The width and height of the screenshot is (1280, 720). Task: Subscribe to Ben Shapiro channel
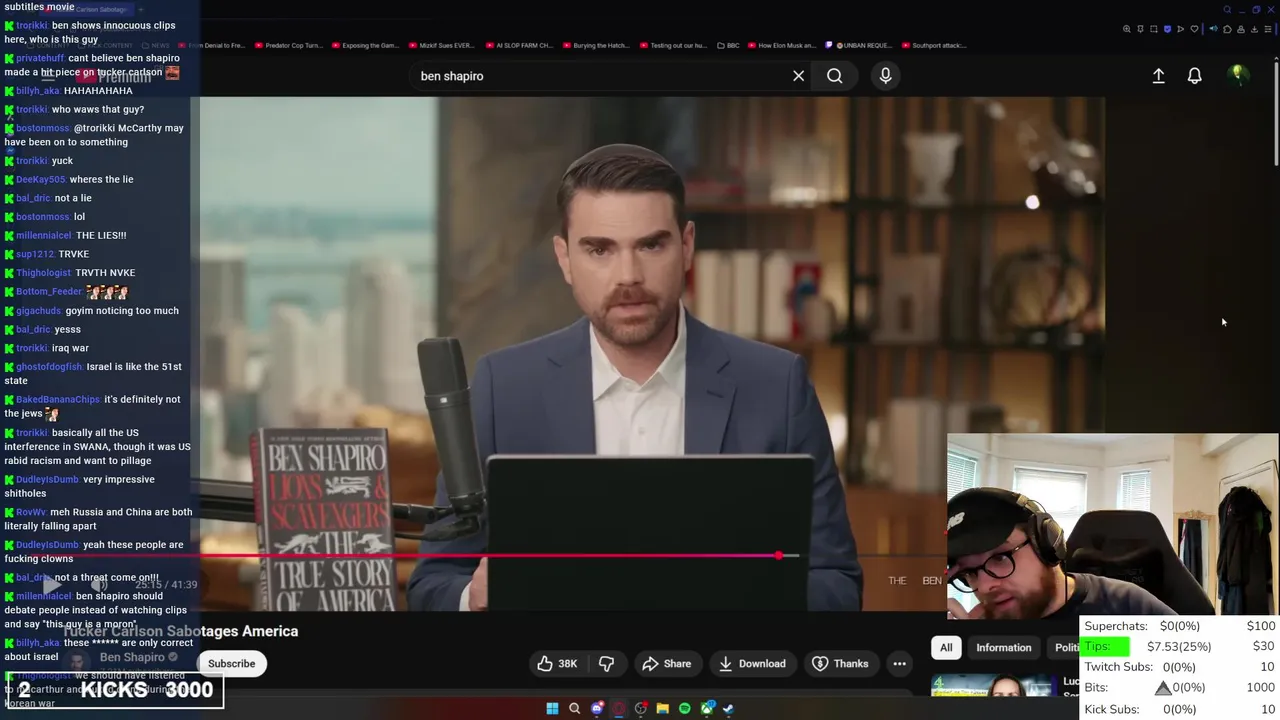click(231, 663)
